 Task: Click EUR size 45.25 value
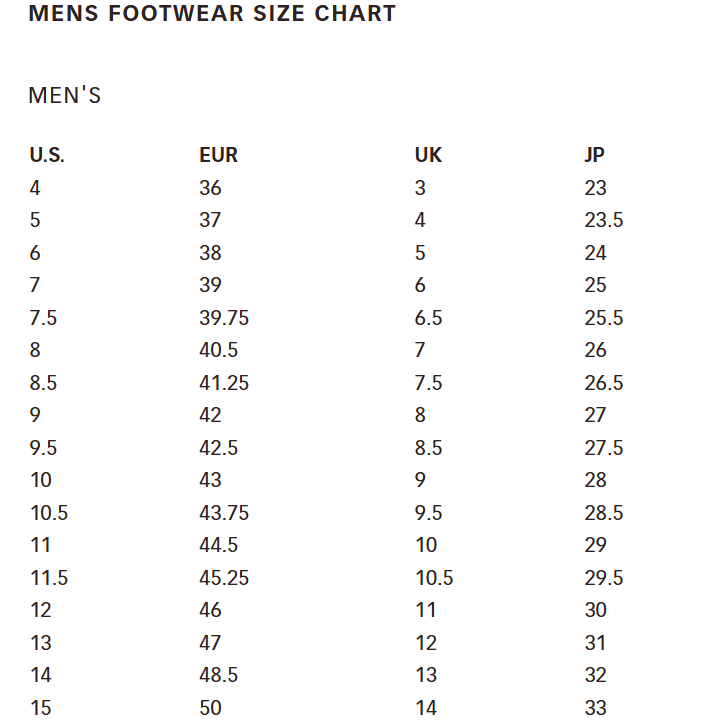click(x=224, y=578)
